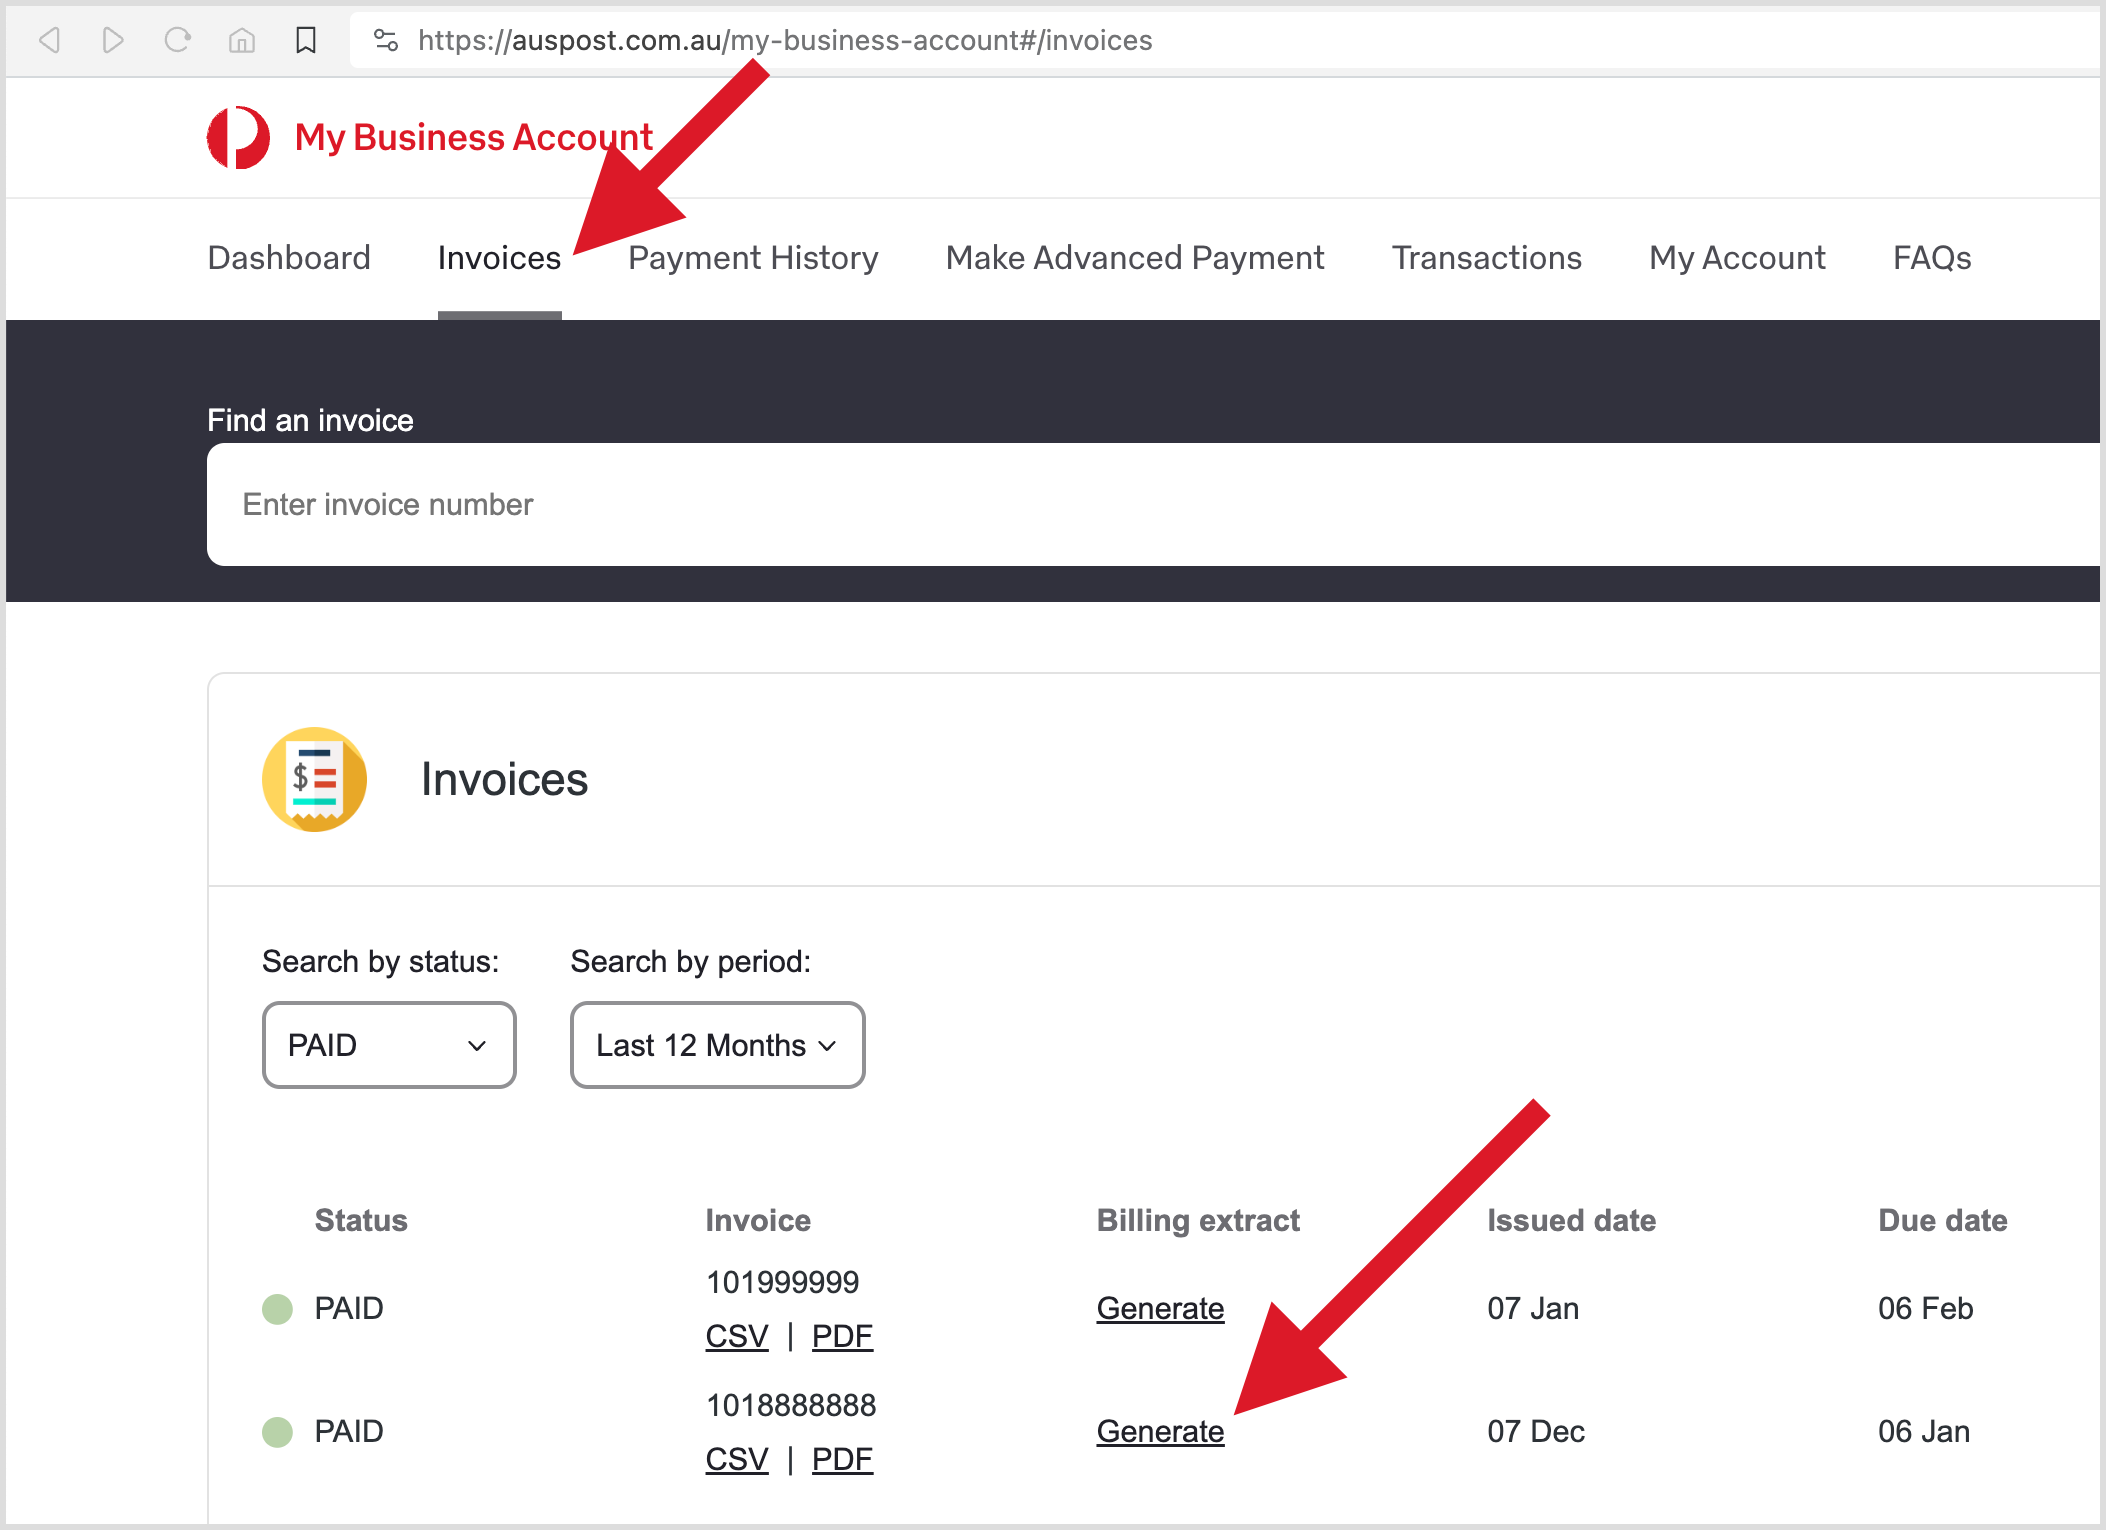This screenshot has width=2106, height=1530.
Task: Open the PAID status filter dropdown
Action: [389, 1045]
